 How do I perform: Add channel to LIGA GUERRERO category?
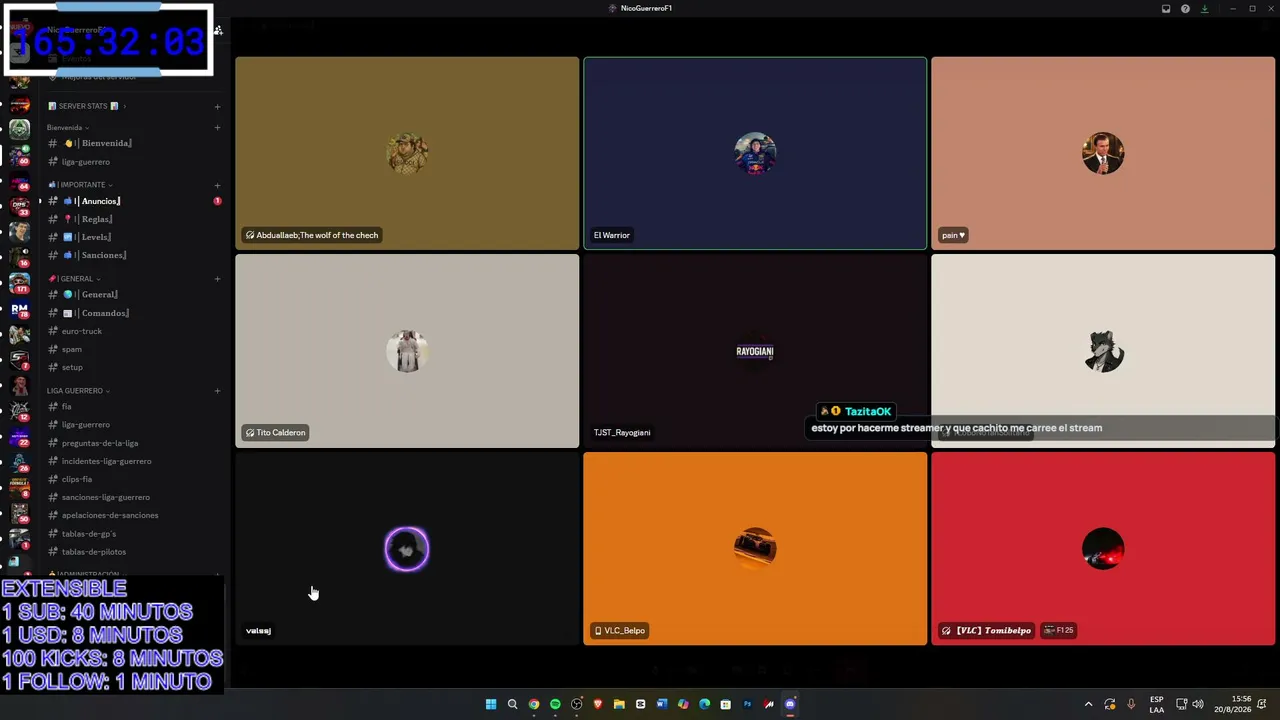217,391
